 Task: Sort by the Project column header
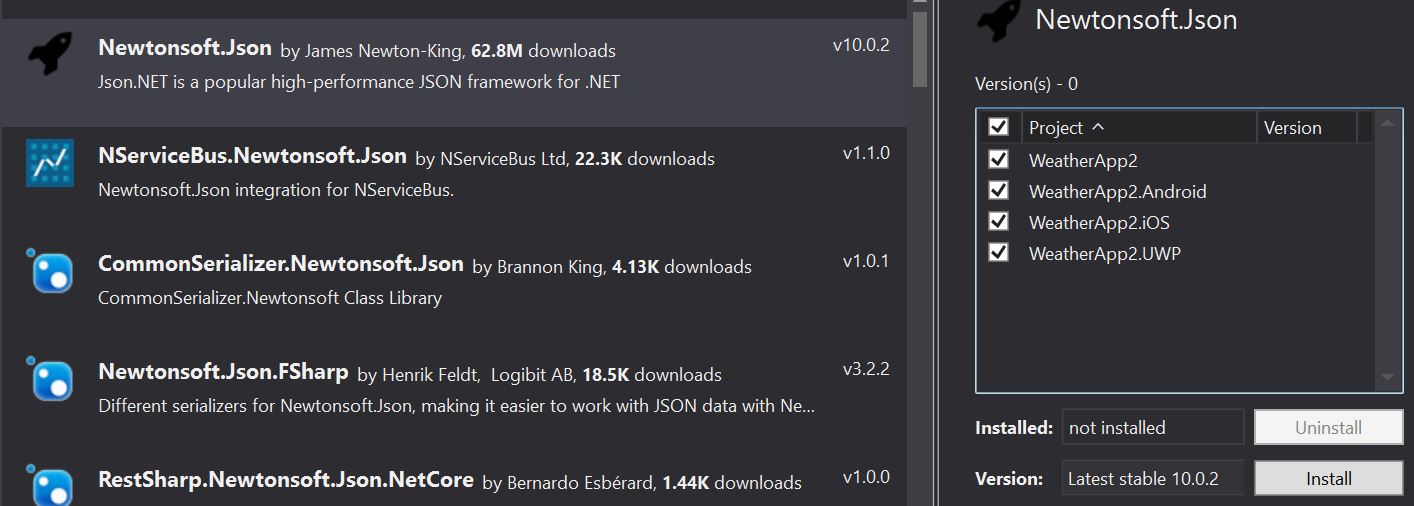click(x=1138, y=127)
